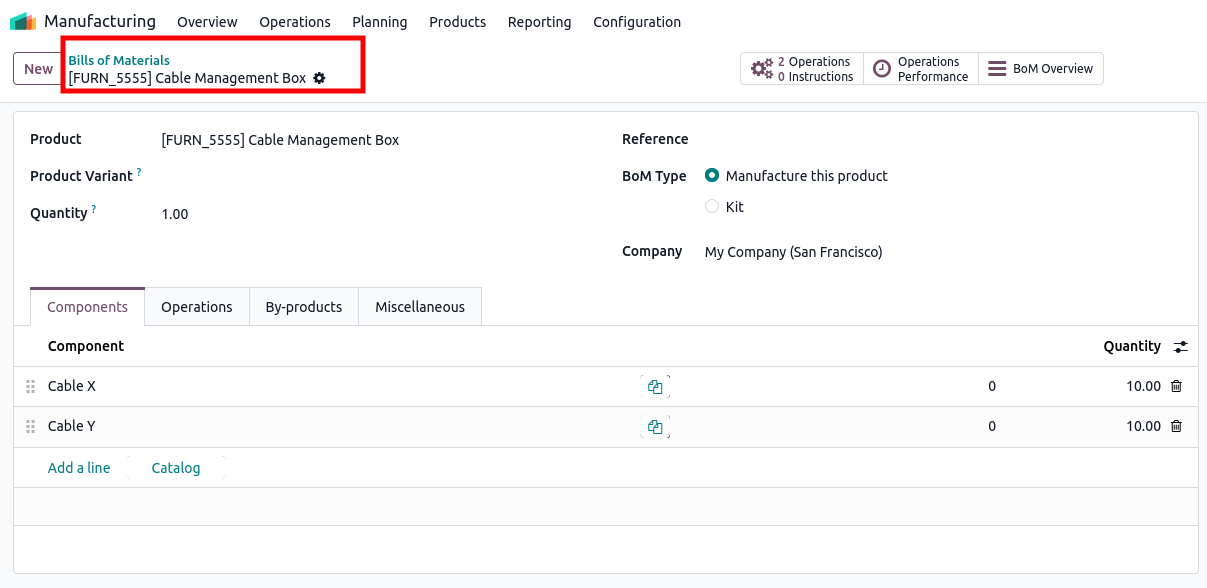Open the Configuration menu
1207x588 pixels.
[636, 22]
